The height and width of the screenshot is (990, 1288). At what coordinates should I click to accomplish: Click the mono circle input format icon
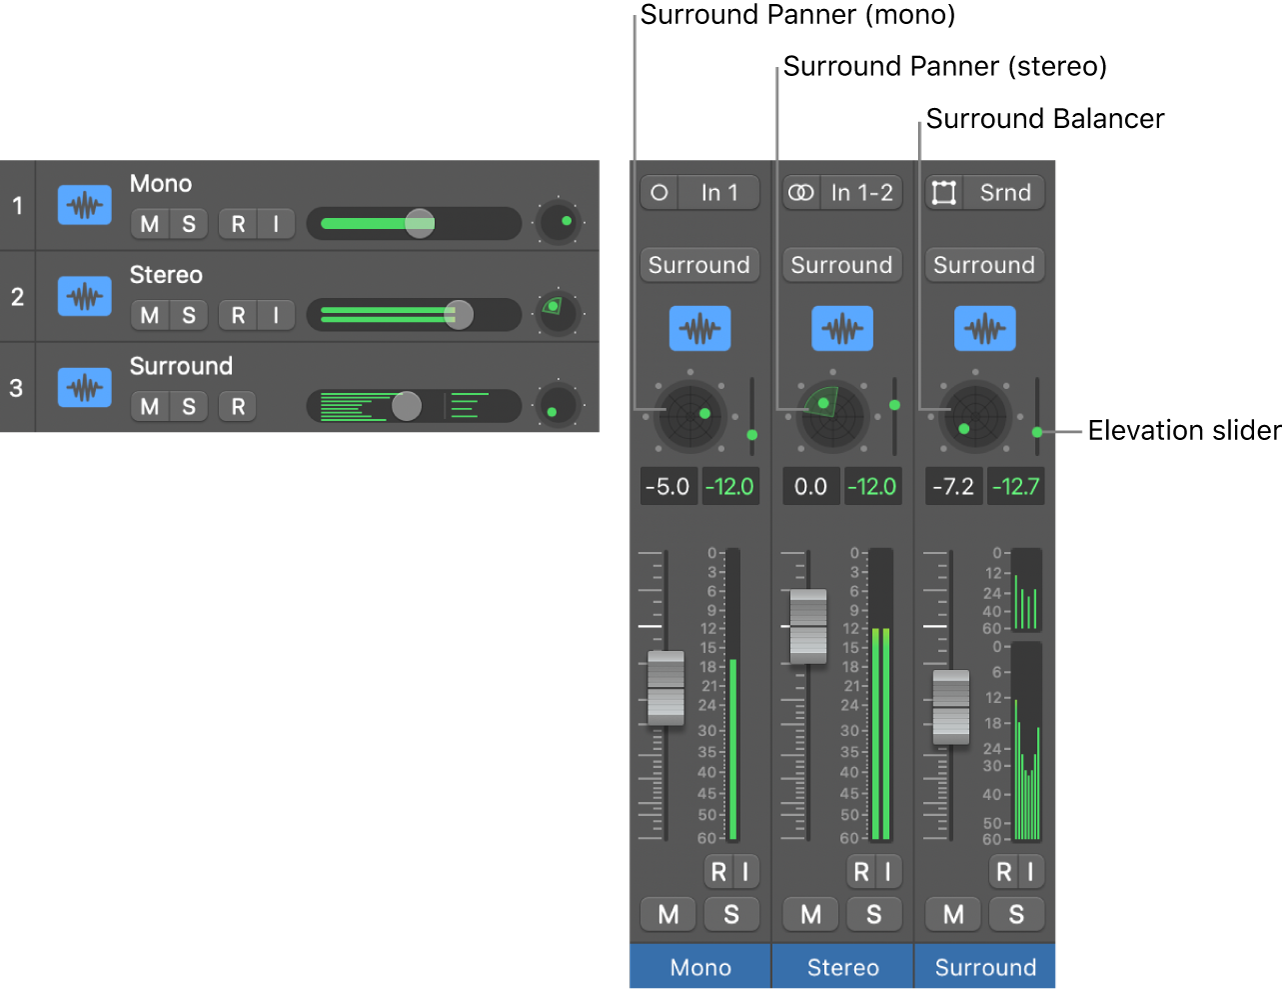pyautogui.click(x=658, y=192)
